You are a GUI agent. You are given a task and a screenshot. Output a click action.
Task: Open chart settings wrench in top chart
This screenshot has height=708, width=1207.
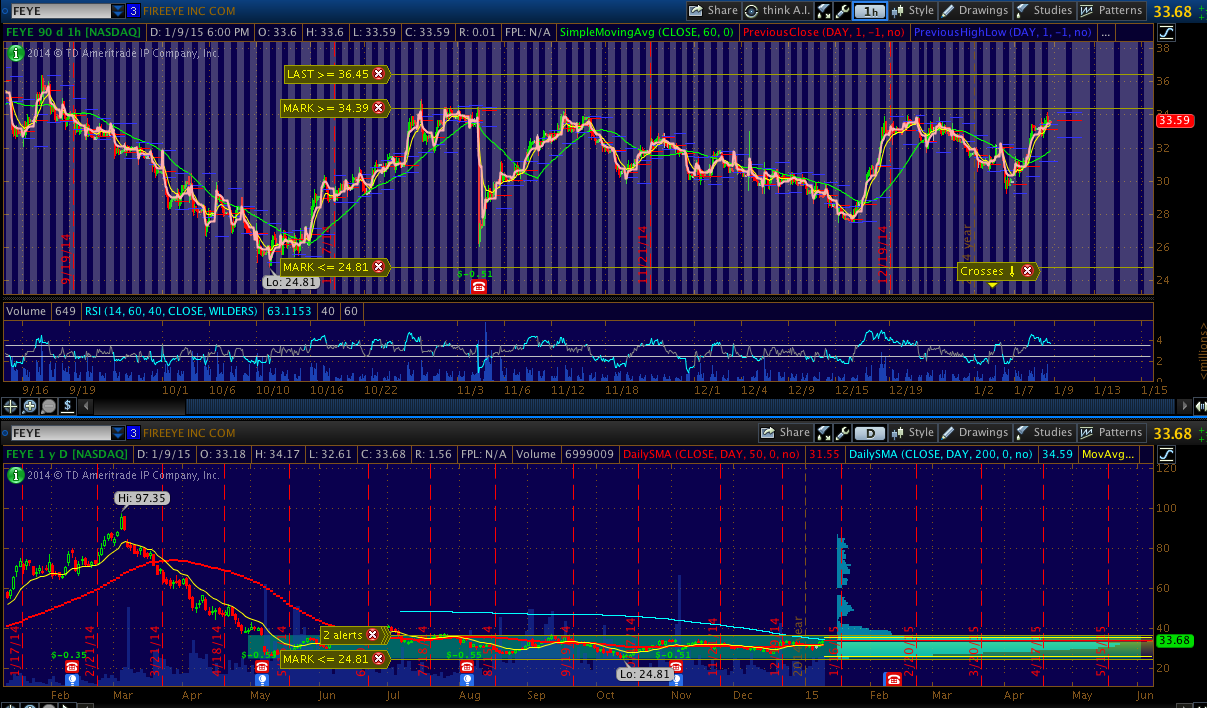click(x=842, y=11)
